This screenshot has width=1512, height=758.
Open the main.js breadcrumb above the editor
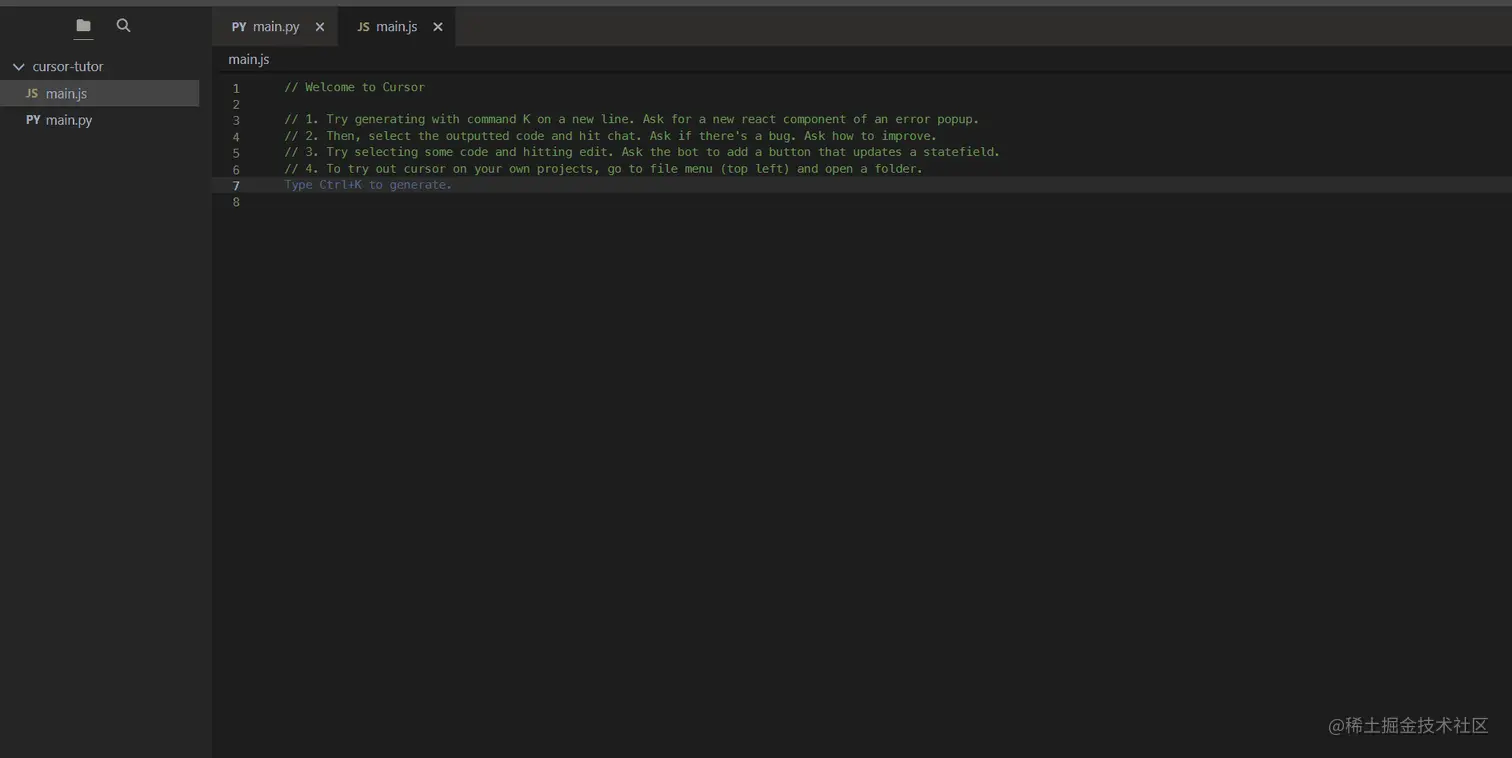248,59
